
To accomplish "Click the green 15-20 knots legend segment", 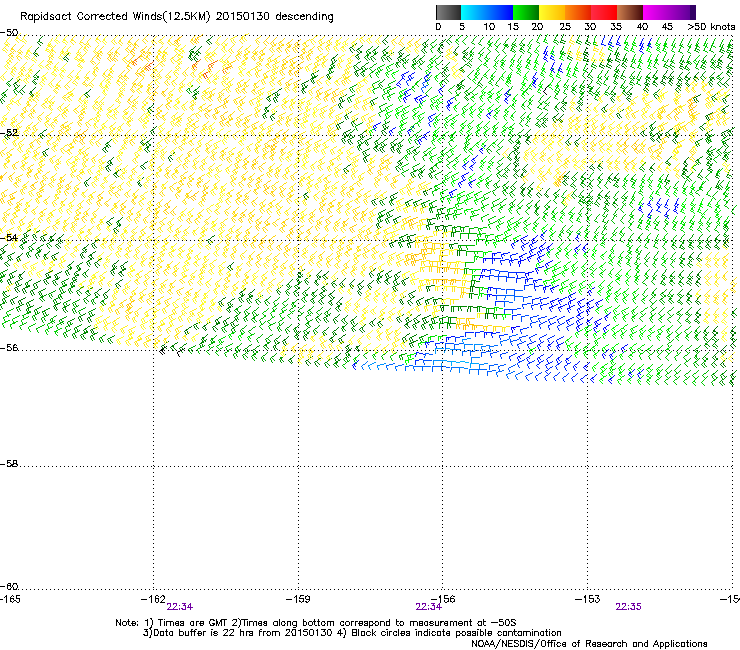I will tap(526, 12).
